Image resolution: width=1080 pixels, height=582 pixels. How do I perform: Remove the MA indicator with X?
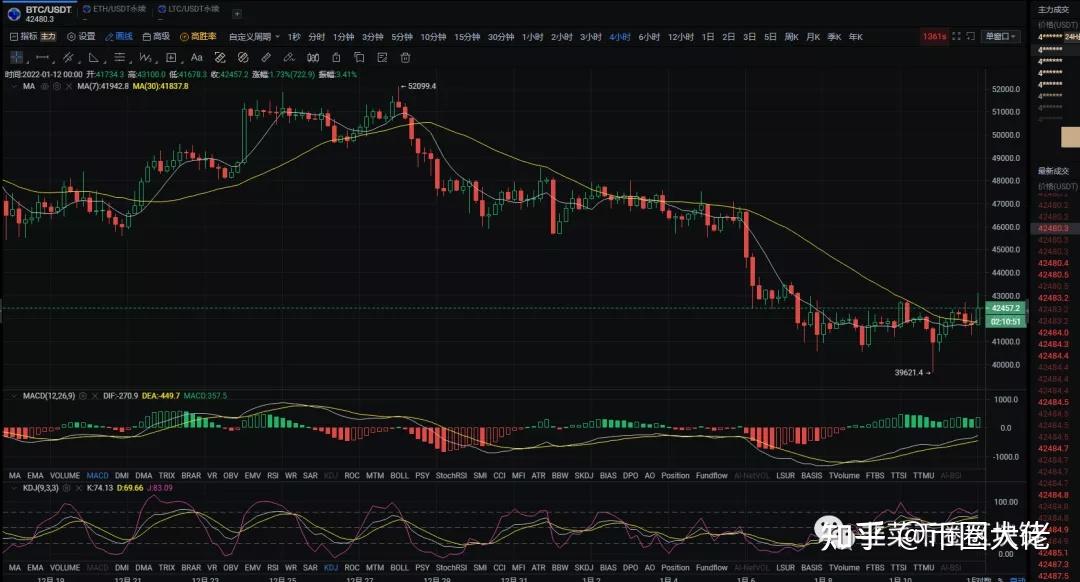click(x=69, y=86)
